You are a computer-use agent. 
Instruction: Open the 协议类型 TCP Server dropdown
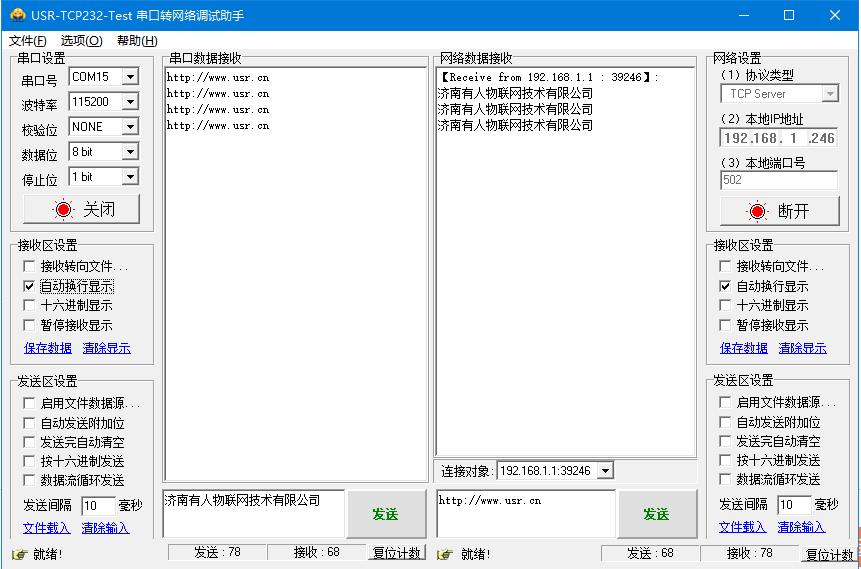830,94
